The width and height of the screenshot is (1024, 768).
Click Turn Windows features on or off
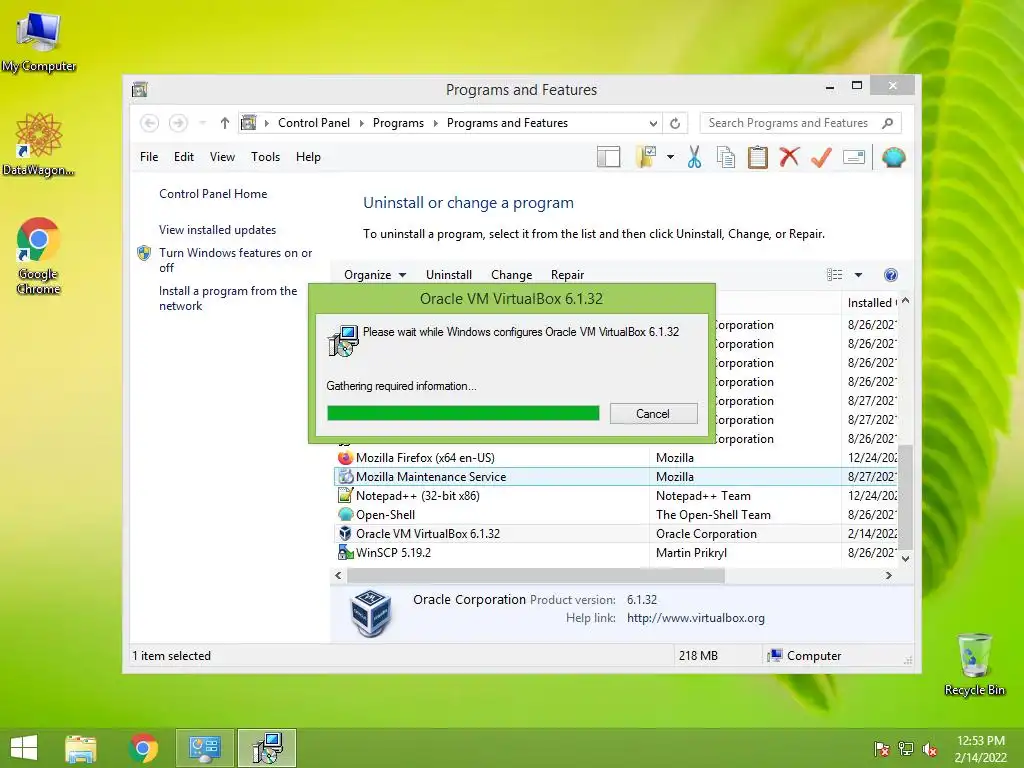236,260
